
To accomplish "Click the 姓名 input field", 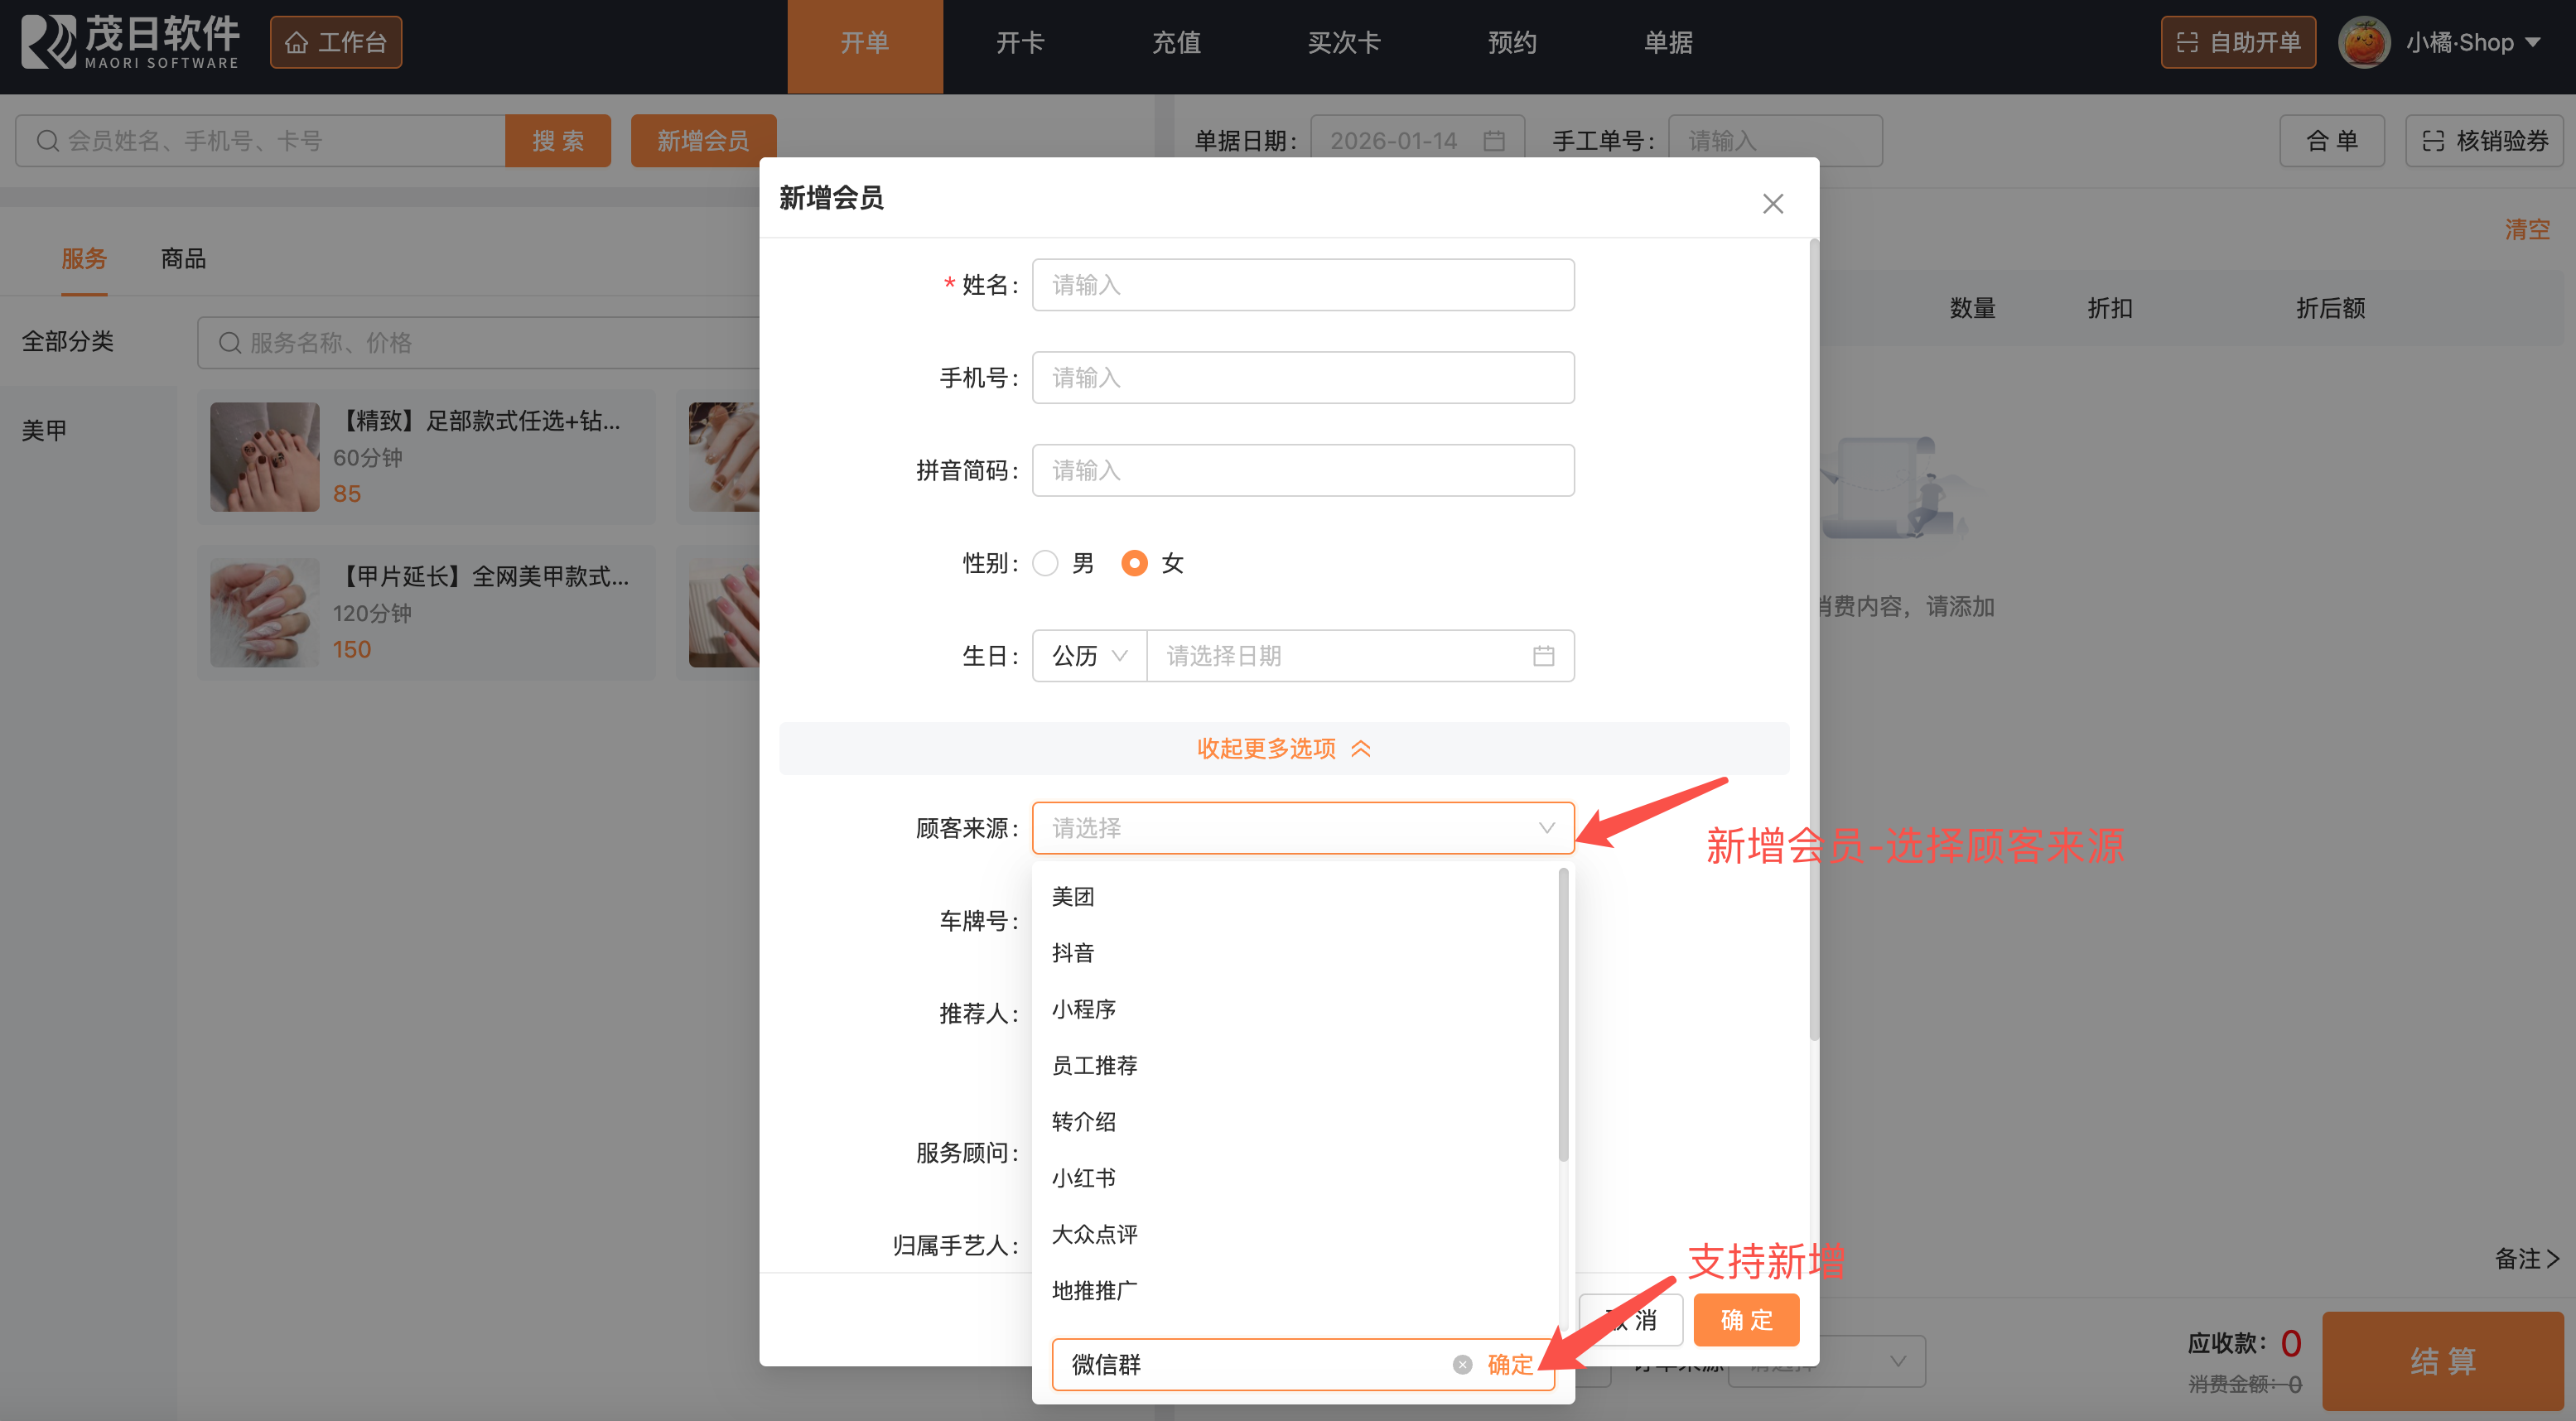I will pyautogui.click(x=1303, y=285).
